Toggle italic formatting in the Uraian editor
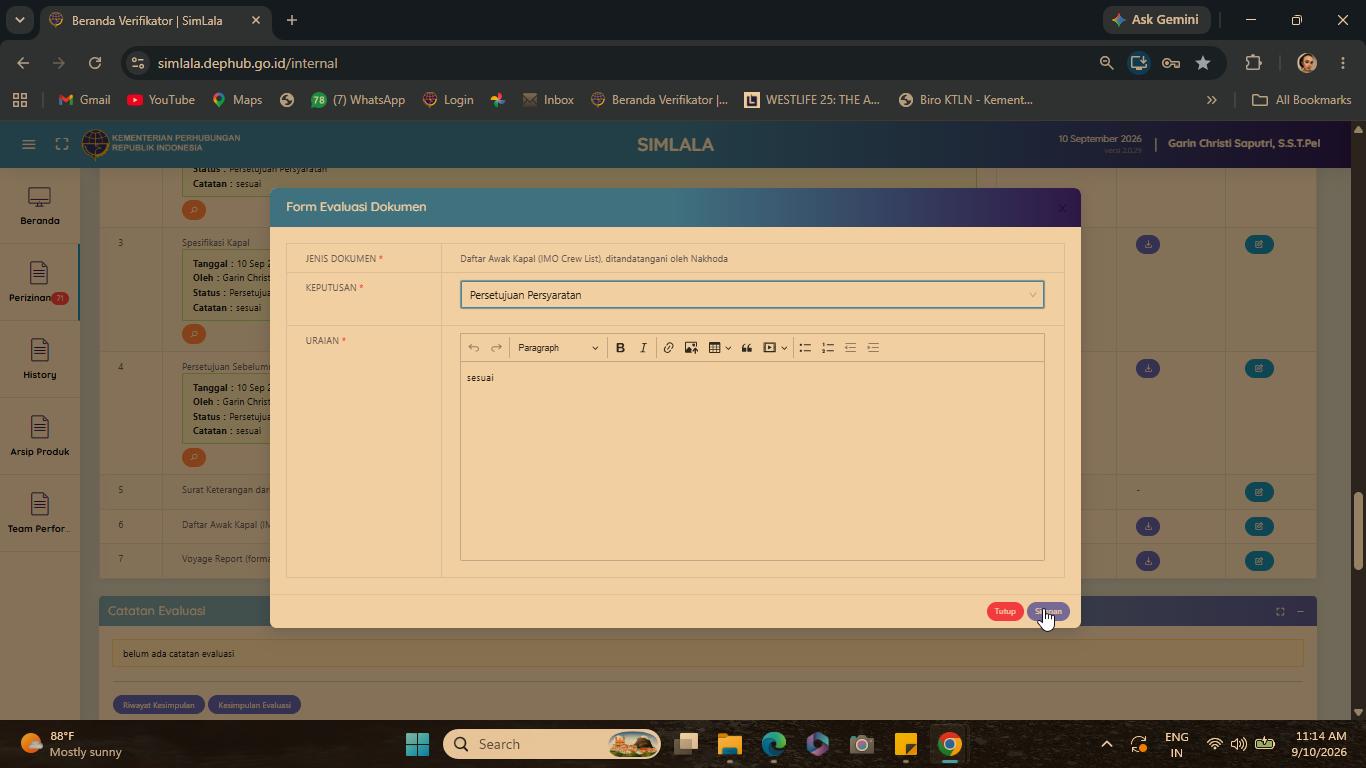1366x768 pixels. 643,348
